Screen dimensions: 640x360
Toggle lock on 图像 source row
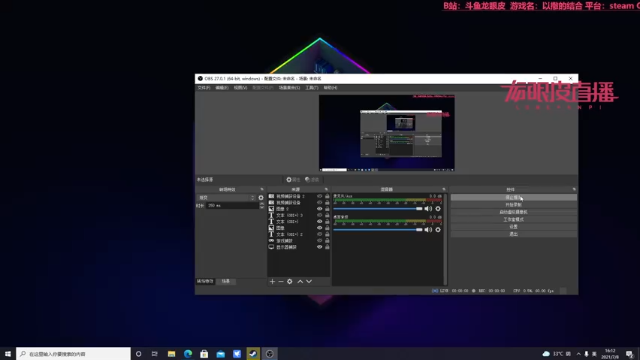[x=327, y=228]
